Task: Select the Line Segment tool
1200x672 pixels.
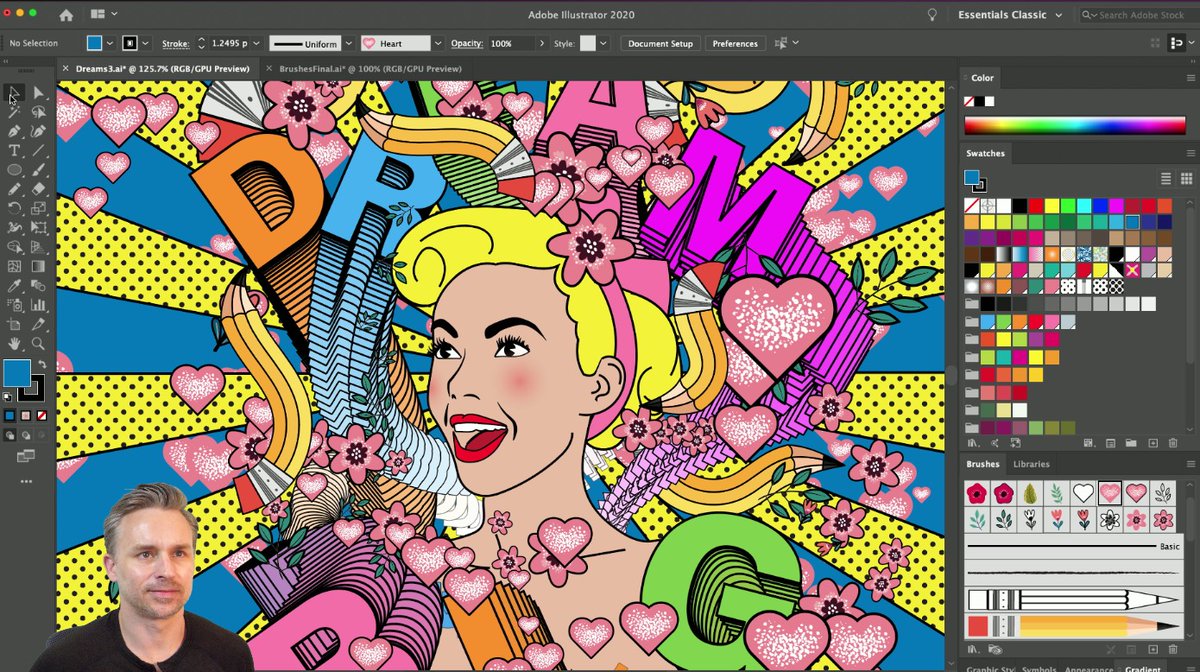Action: click(x=38, y=150)
